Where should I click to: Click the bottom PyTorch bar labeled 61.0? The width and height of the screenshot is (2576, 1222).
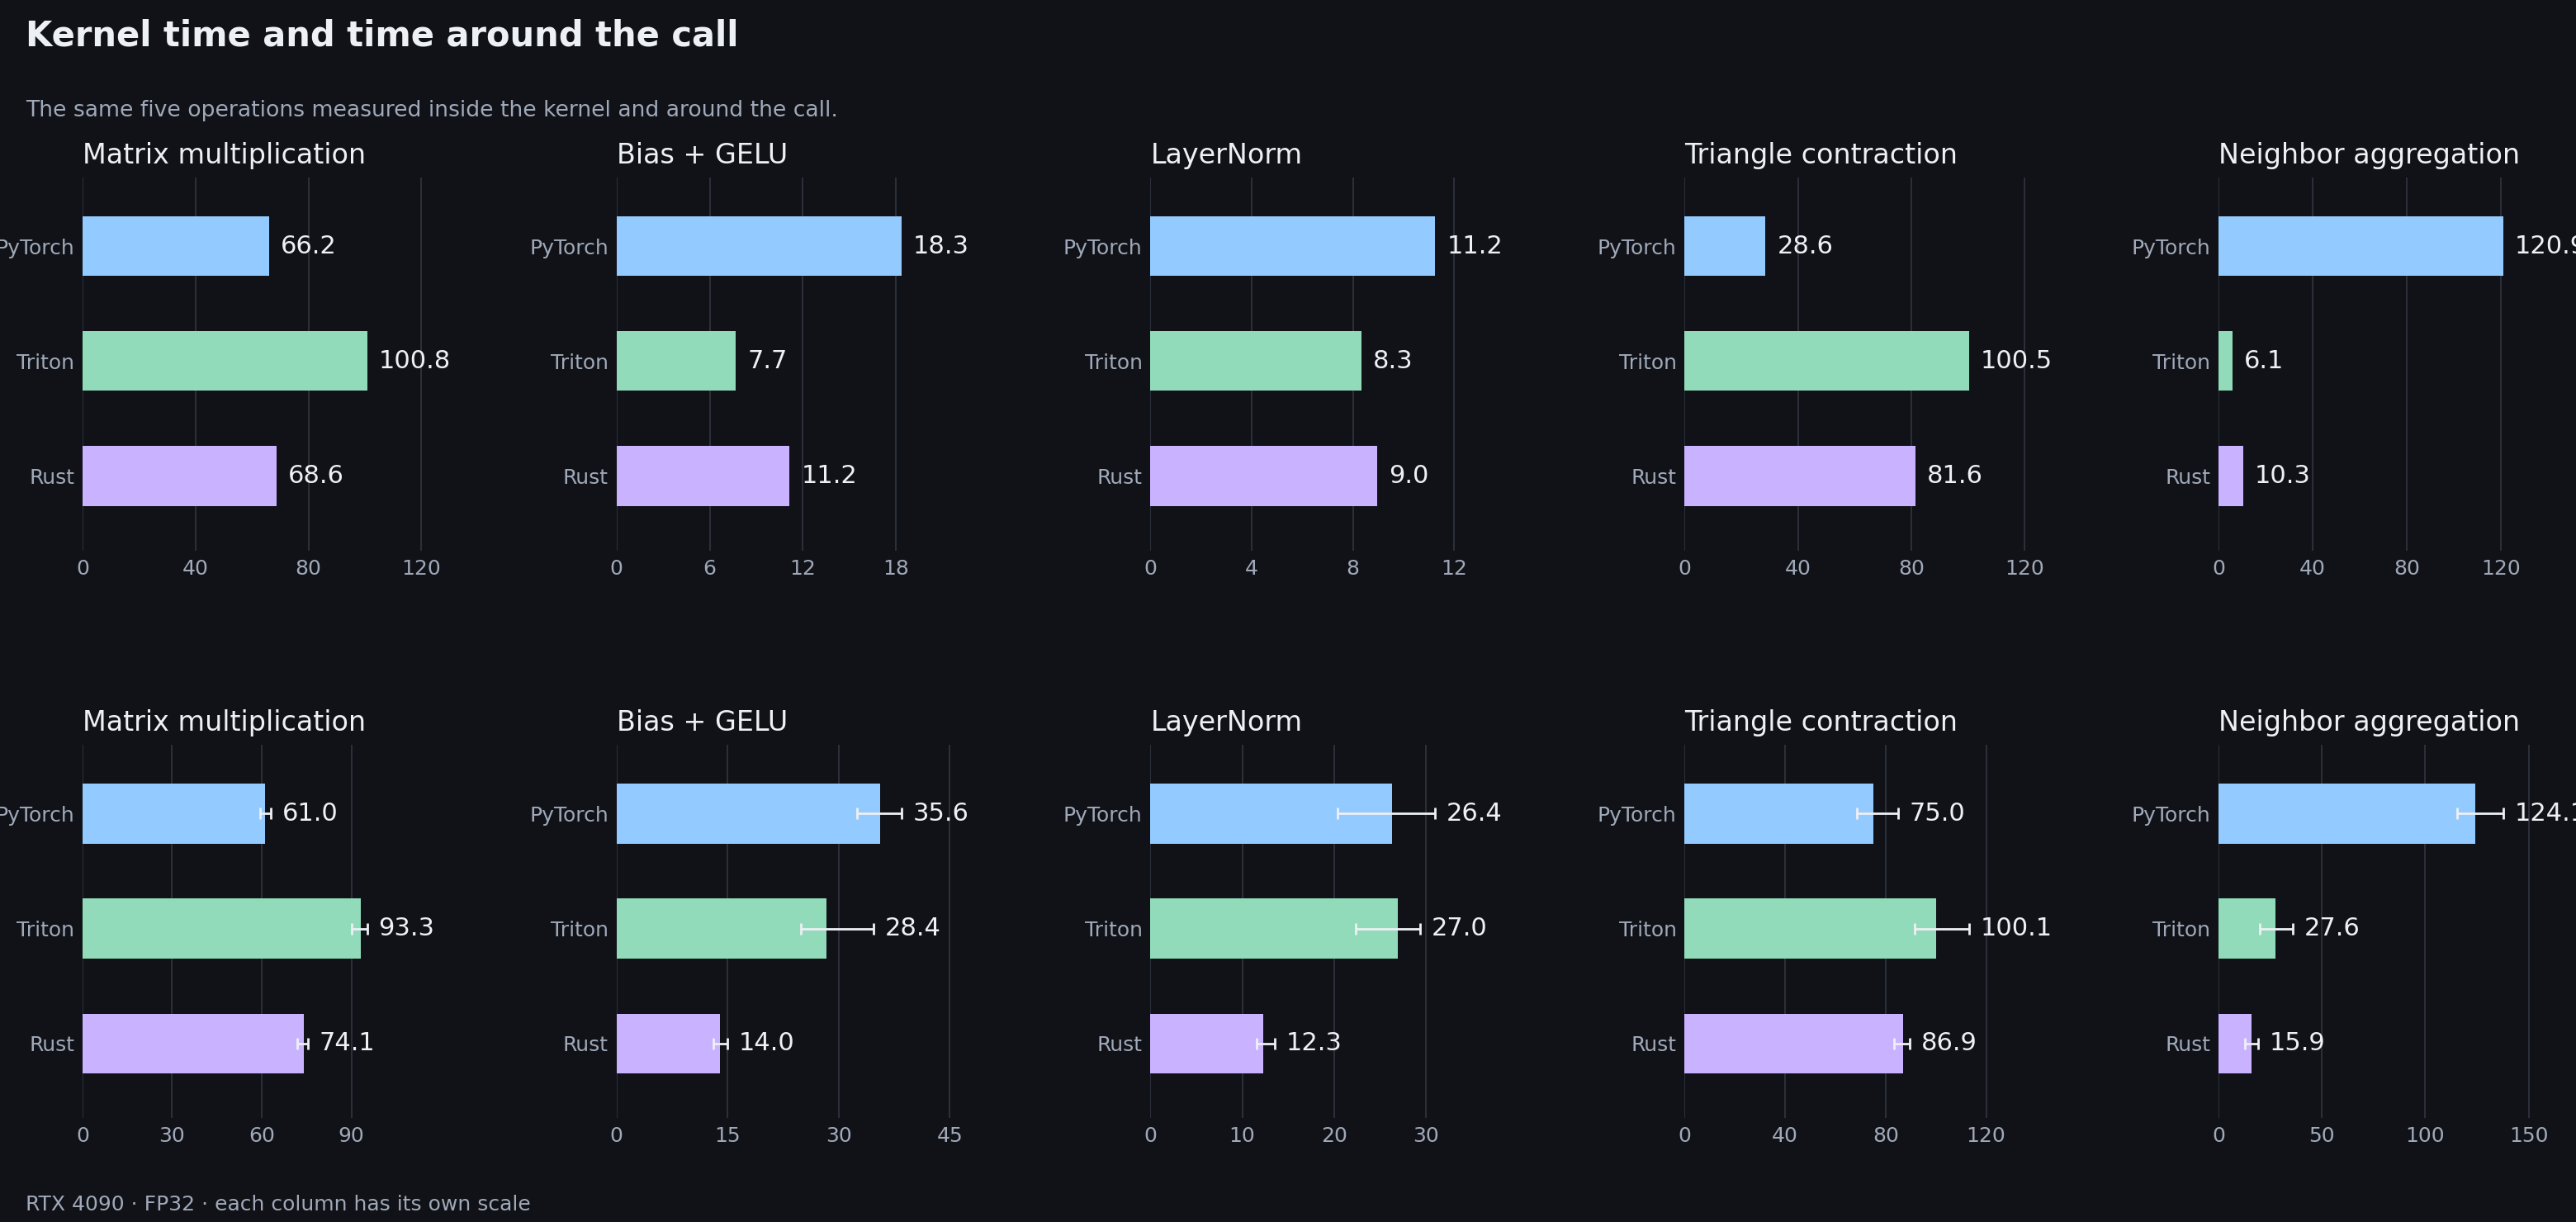174,814
